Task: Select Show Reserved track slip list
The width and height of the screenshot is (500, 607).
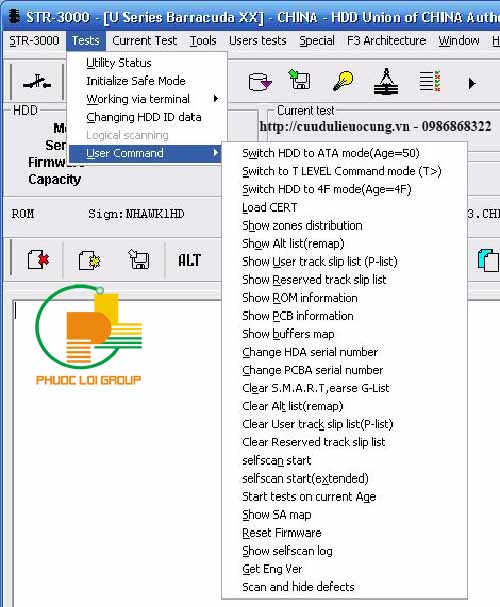Action: 344,280
